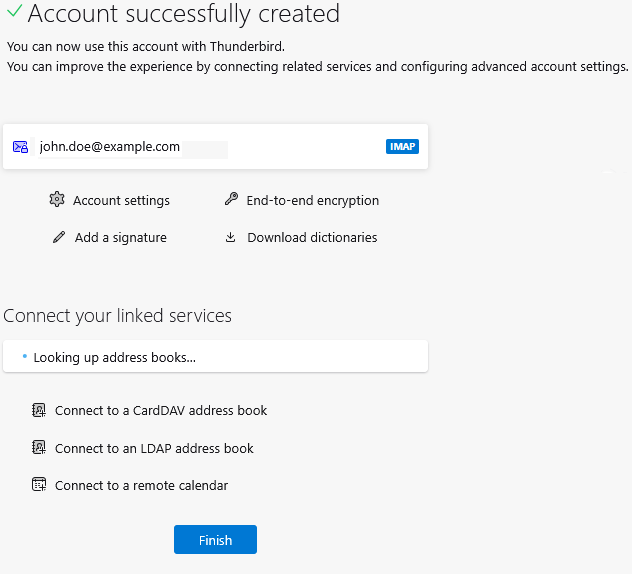Open the Account settings link

[x=121, y=201]
